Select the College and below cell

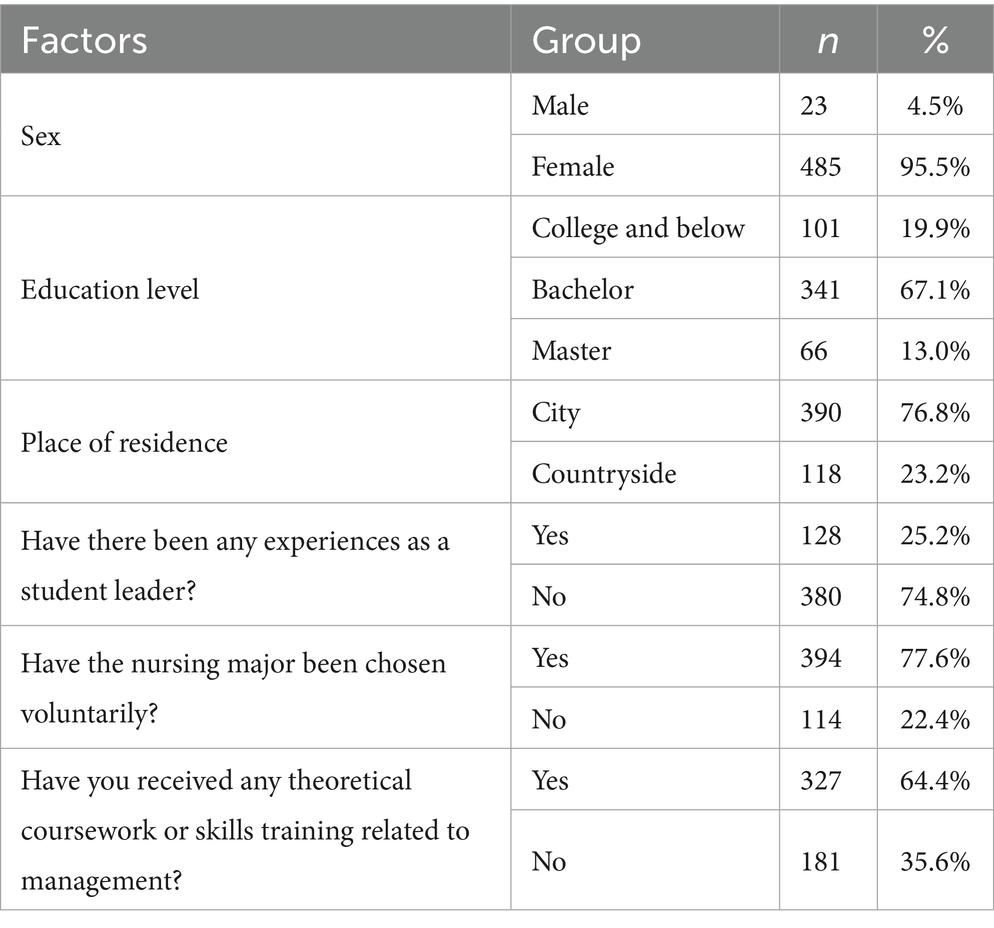coord(638,228)
